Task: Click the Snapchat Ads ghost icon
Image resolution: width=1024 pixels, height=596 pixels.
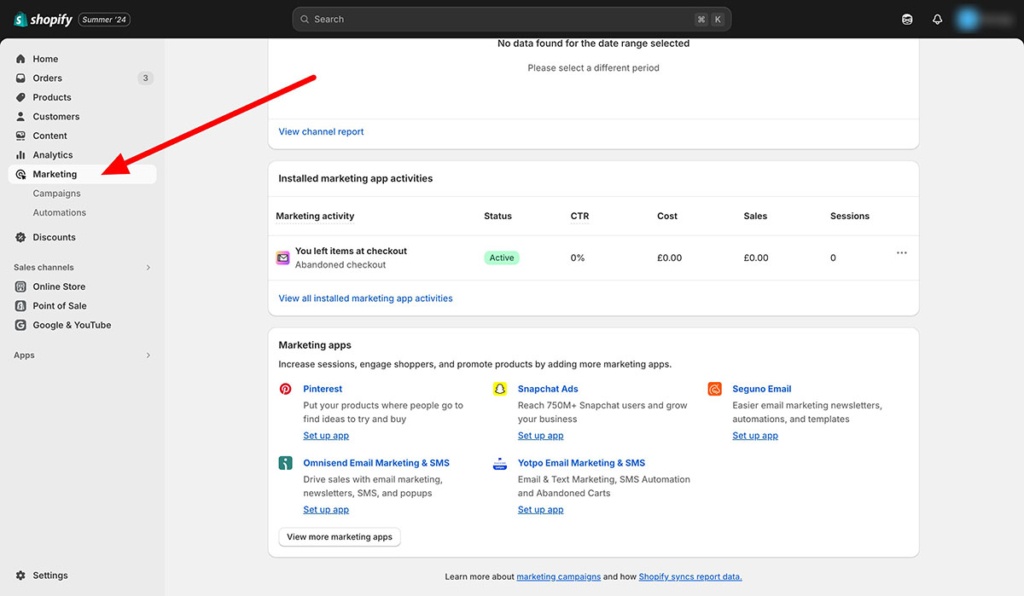Action: (x=500, y=389)
